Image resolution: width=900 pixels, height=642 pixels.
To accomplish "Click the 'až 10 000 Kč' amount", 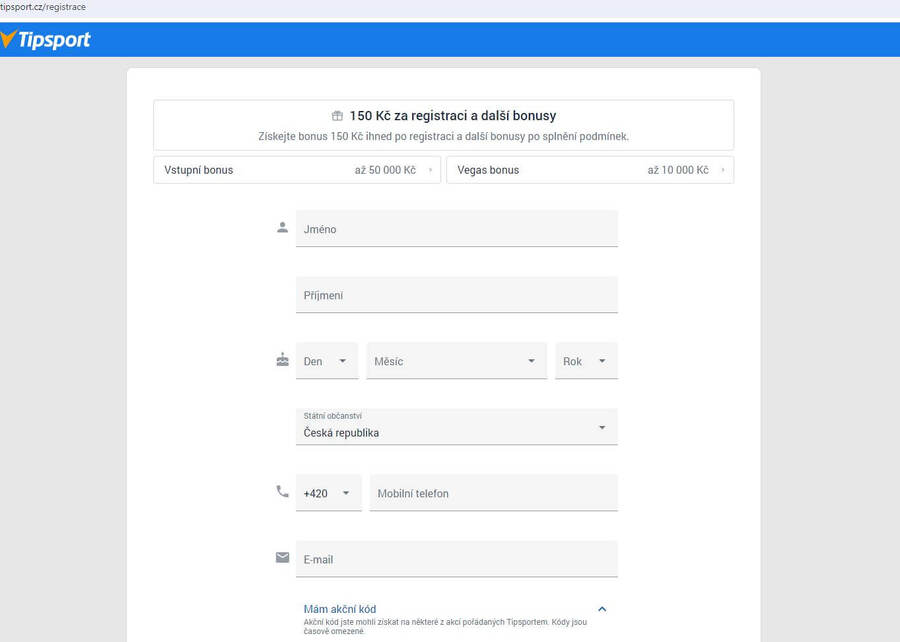I will click(678, 170).
